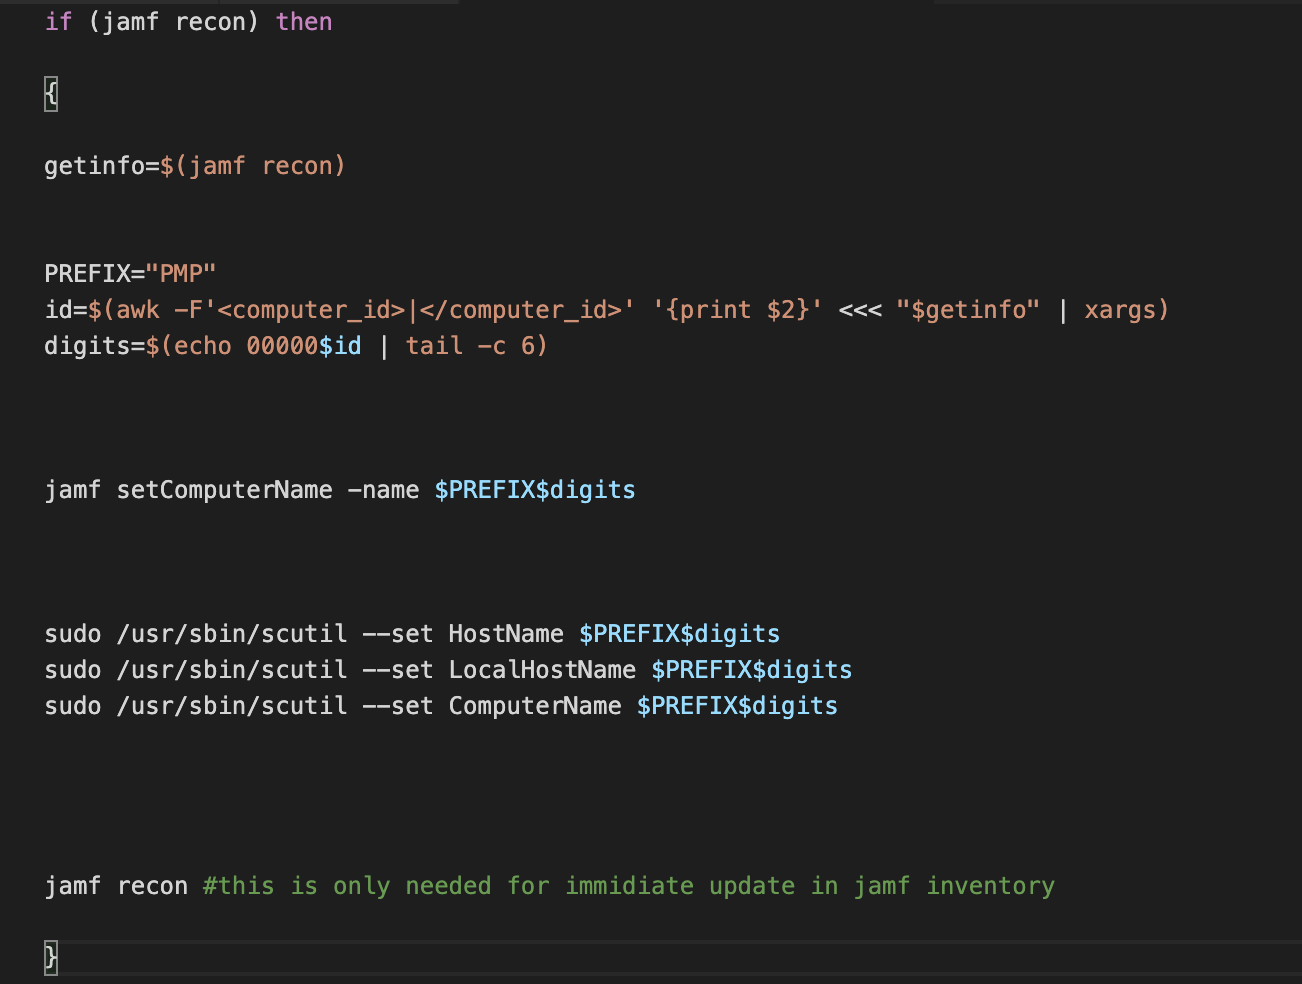Viewport: 1302px width, 984px height.
Task: Click the 'xargs)' command at line end
Action: 1127,310
